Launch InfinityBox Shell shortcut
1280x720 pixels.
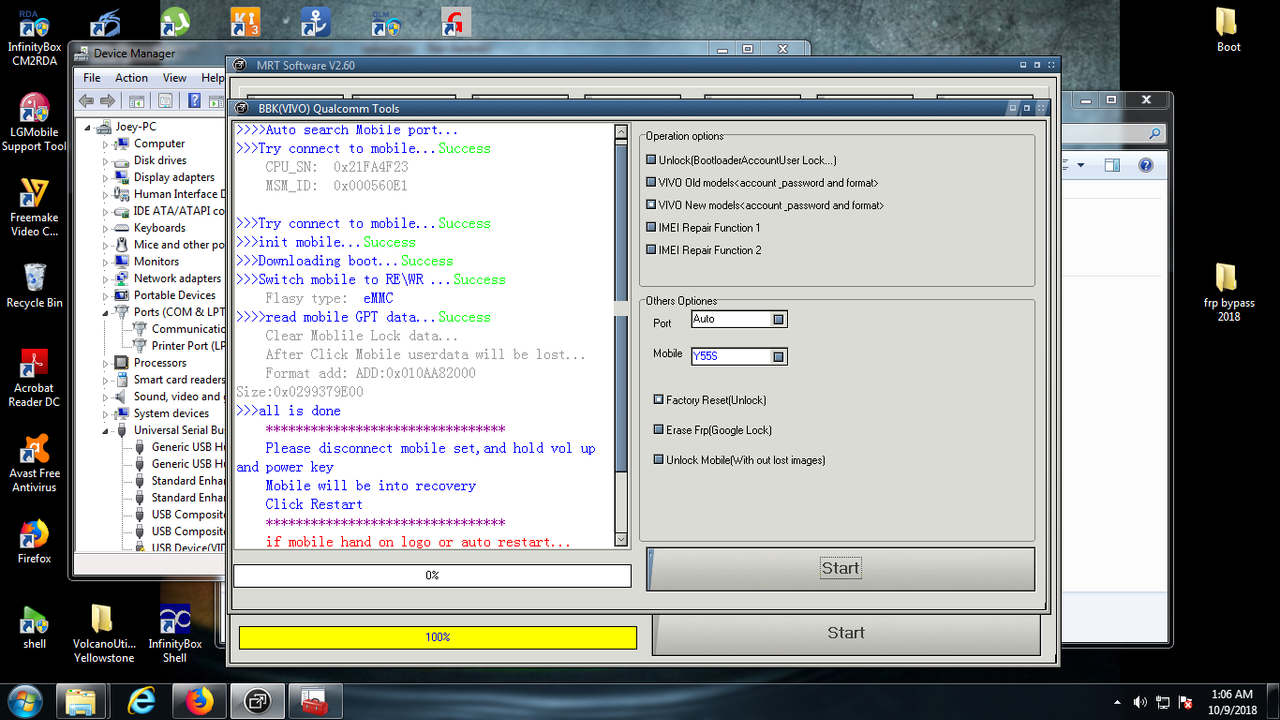coord(175,634)
